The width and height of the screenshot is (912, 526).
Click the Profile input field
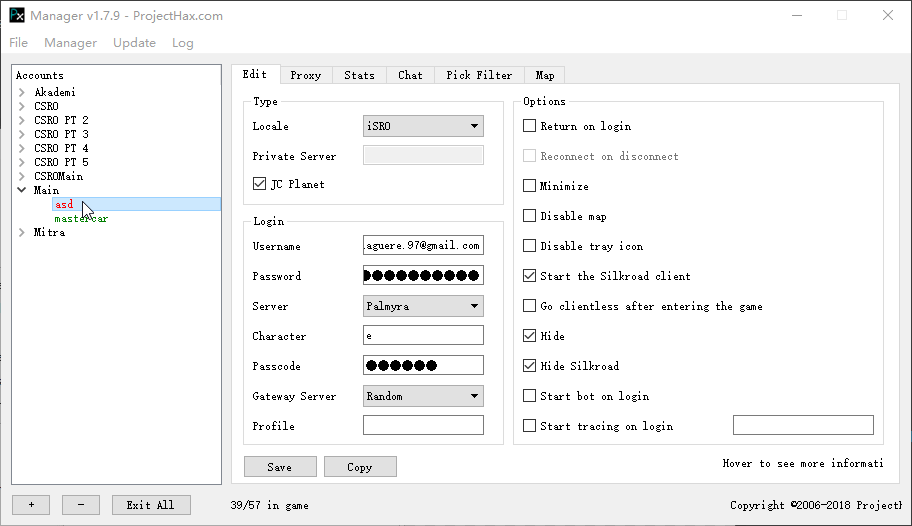coord(423,426)
